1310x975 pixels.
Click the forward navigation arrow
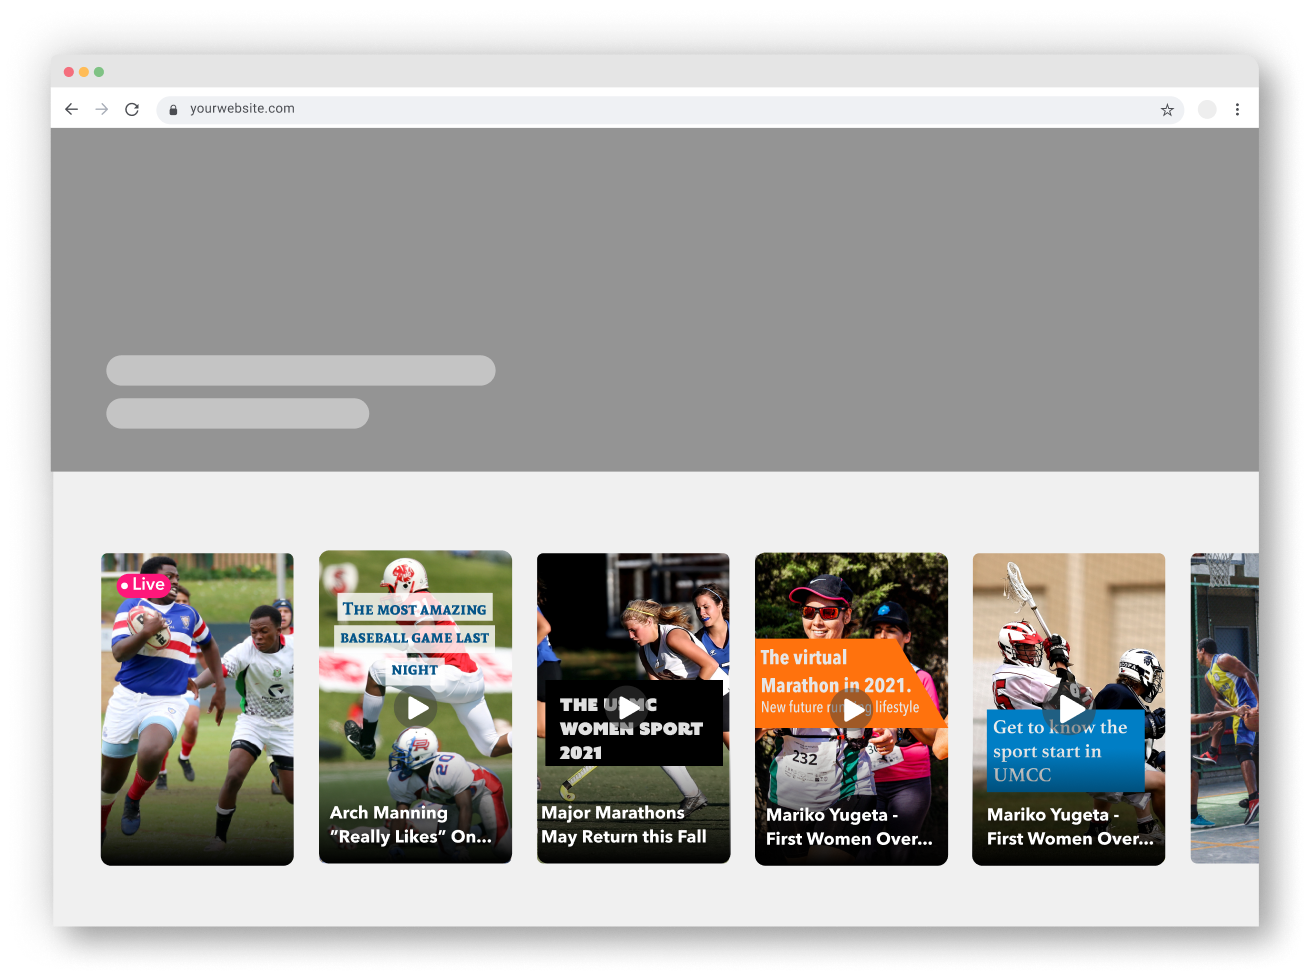pyautogui.click(x=101, y=109)
